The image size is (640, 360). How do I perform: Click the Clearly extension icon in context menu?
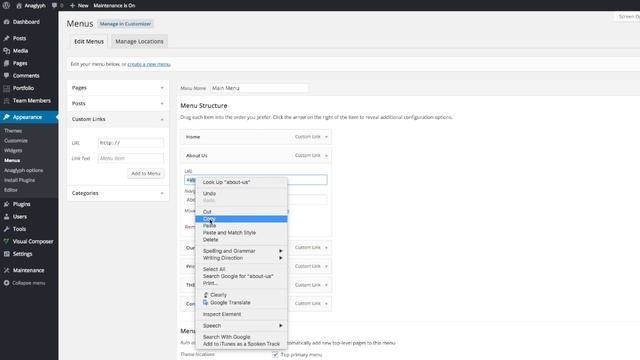(x=206, y=295)
